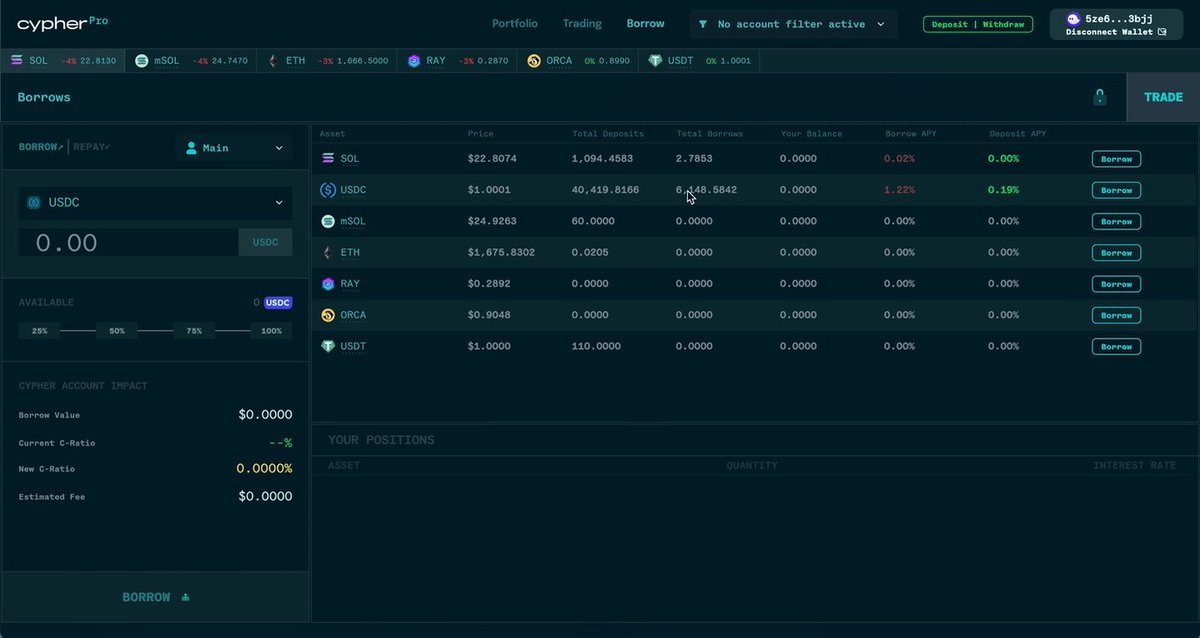
Task: Click Borrow button in SOL row
Action: tap(1116, 159)
